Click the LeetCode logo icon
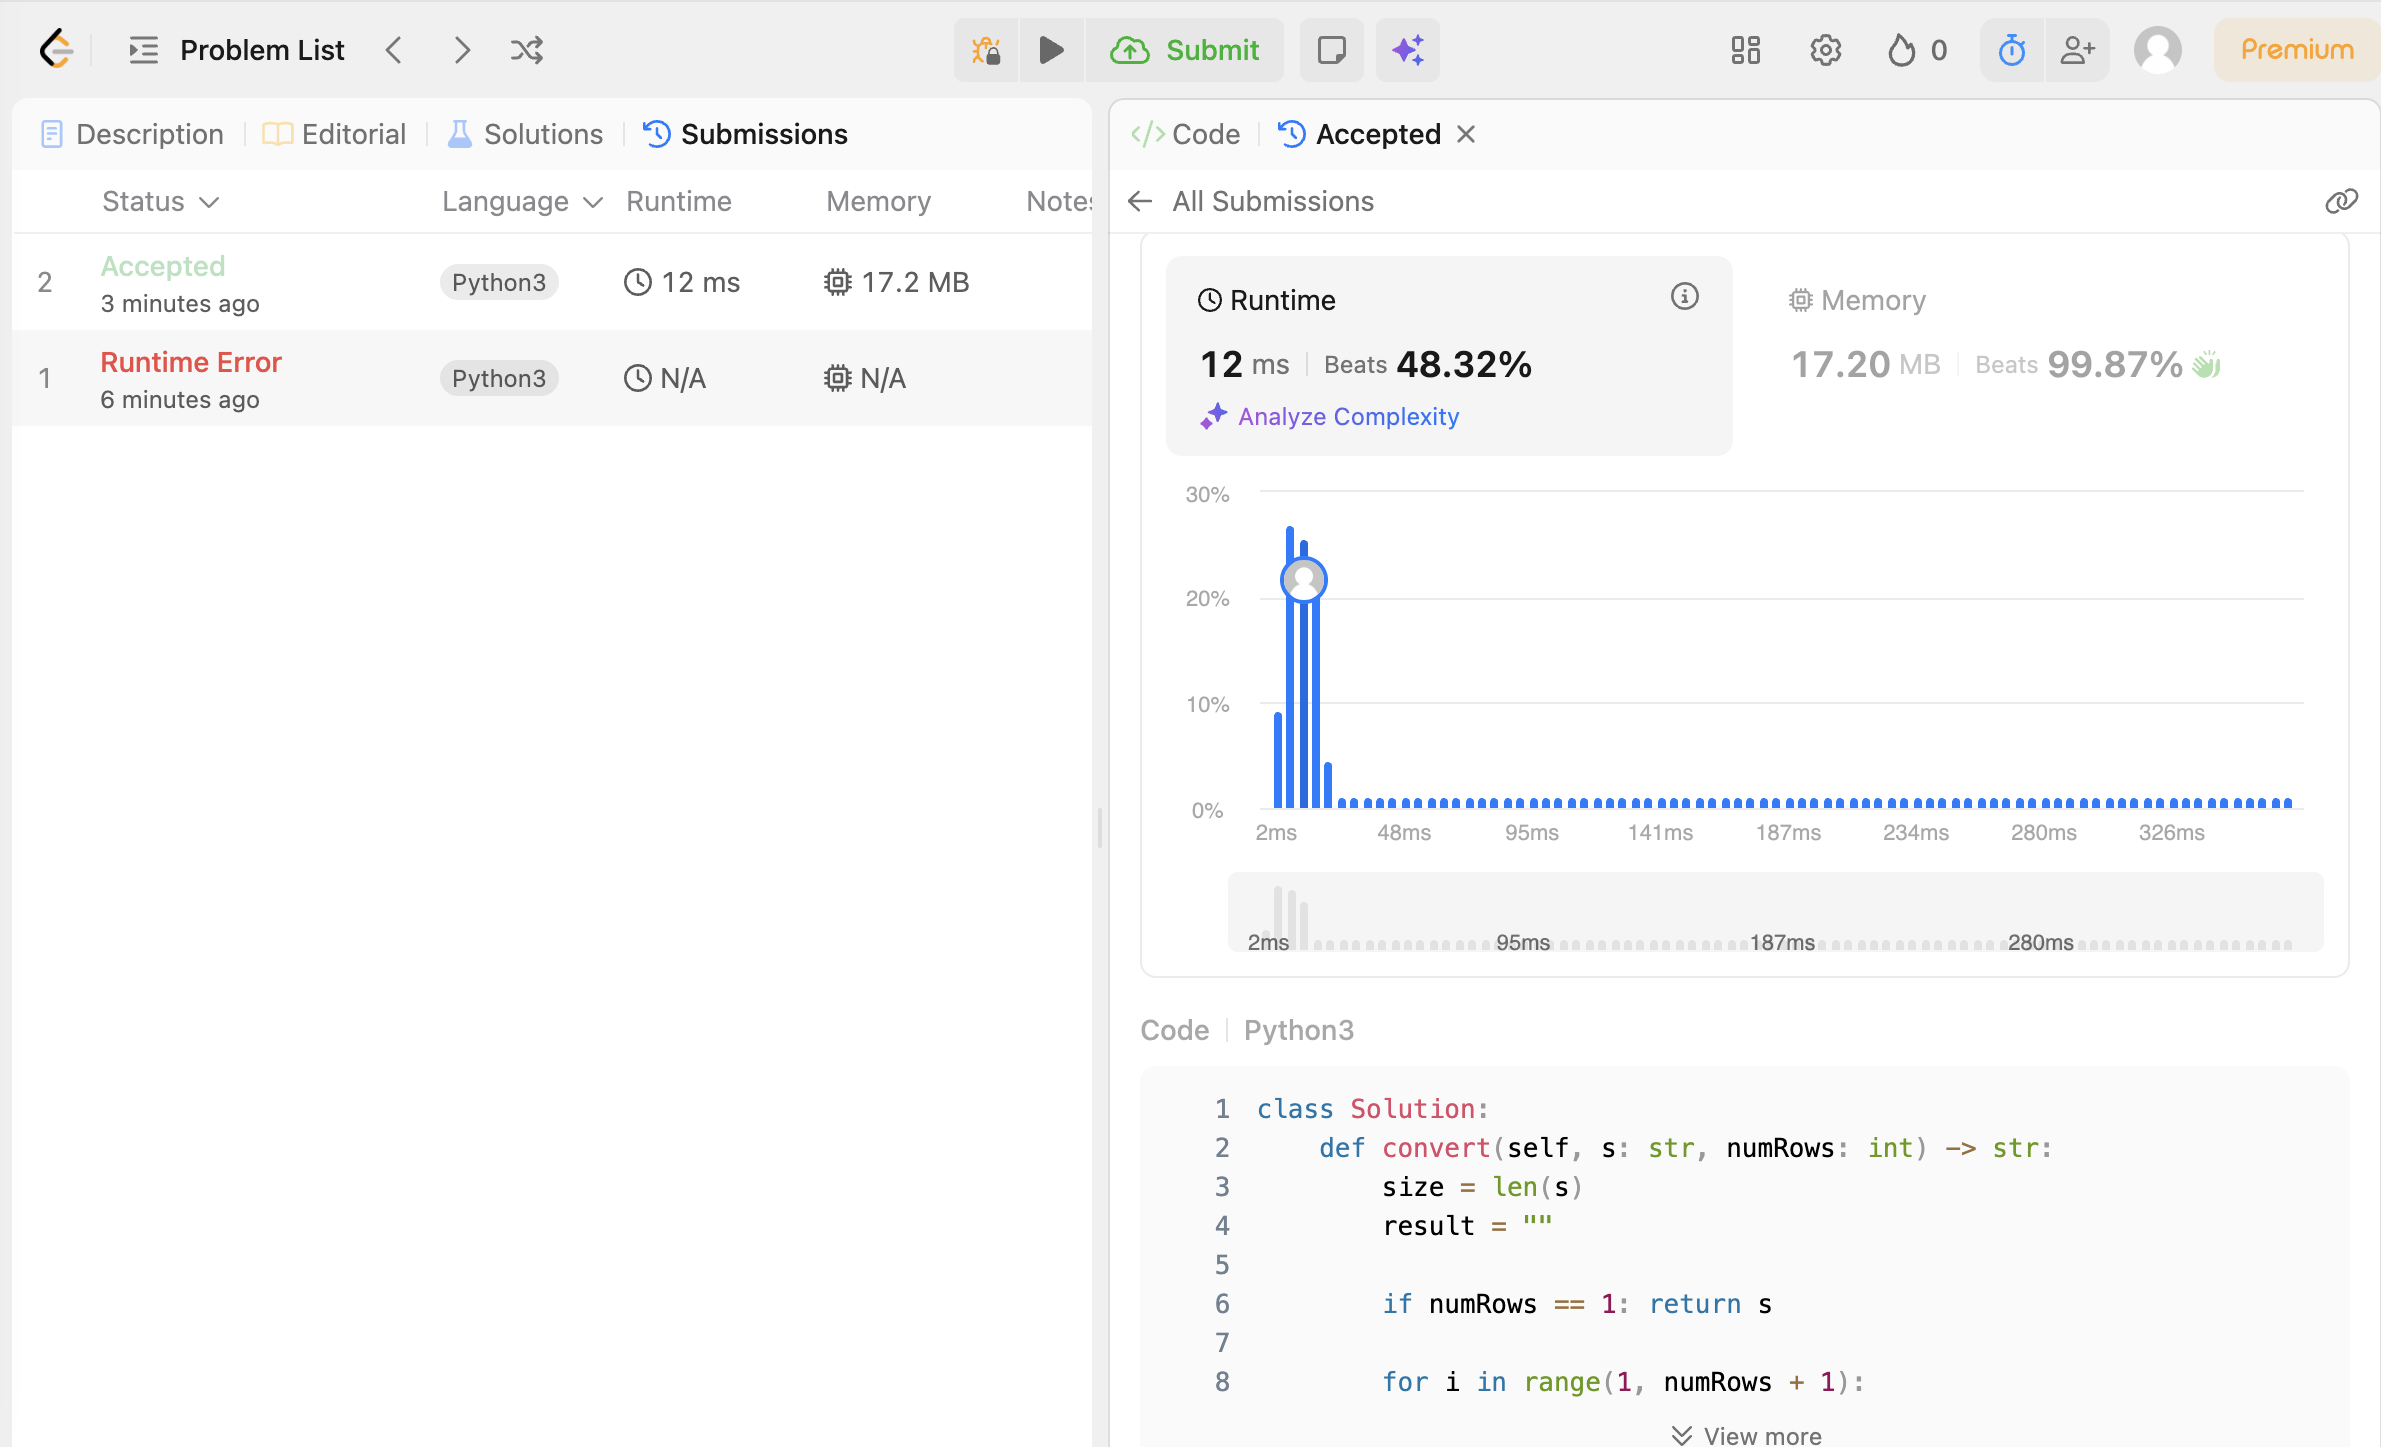 [x=56, y=49]
